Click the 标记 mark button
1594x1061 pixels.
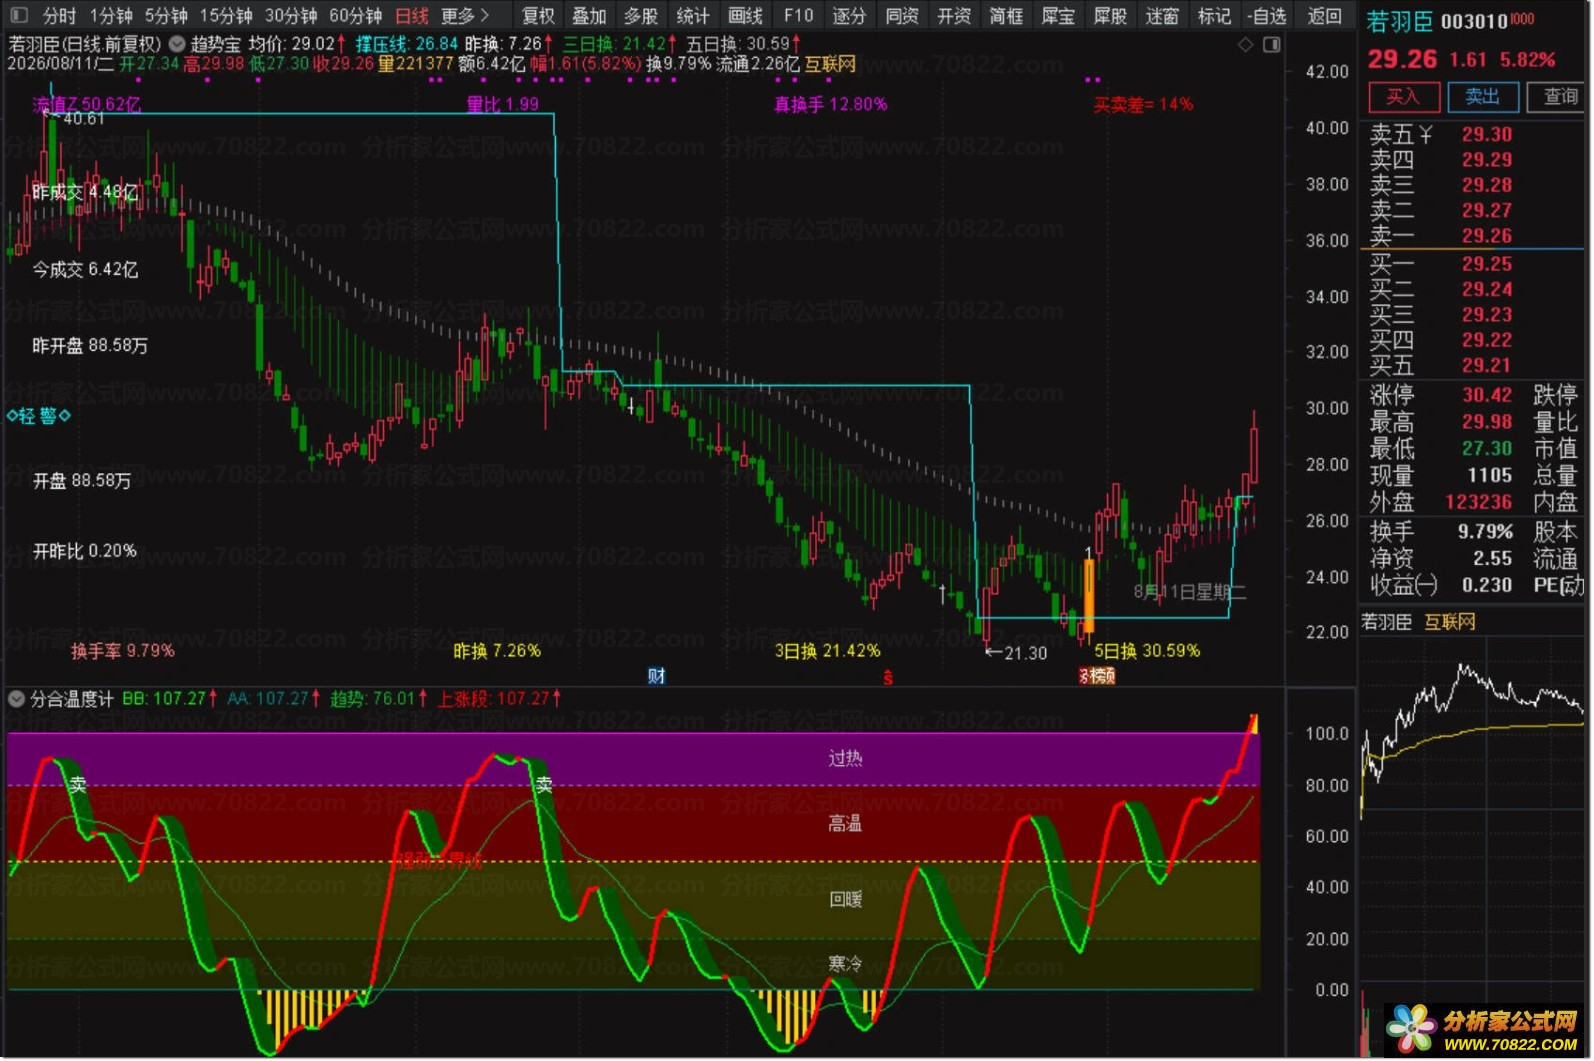pos(1214,16)
